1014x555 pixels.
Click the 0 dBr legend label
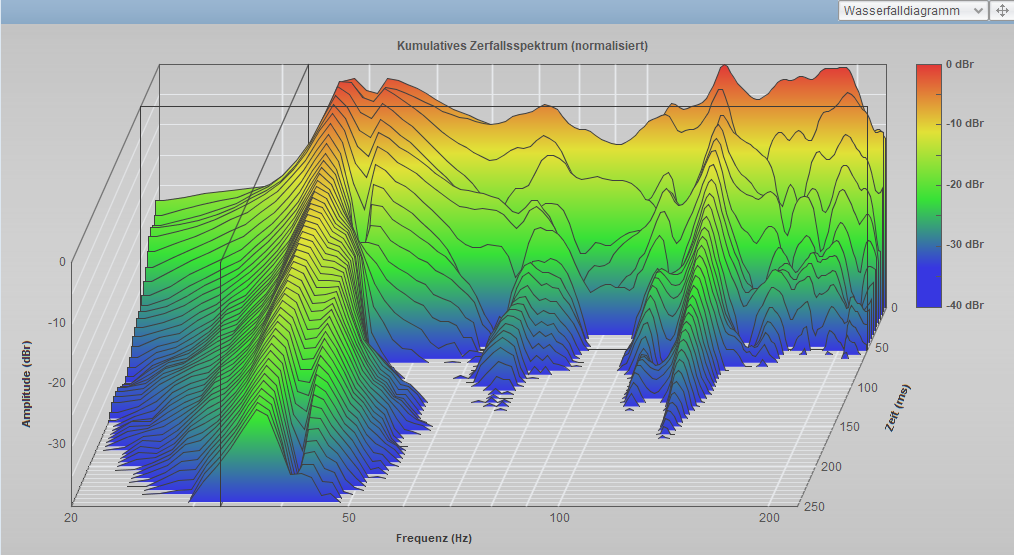(x=961, y=64)
